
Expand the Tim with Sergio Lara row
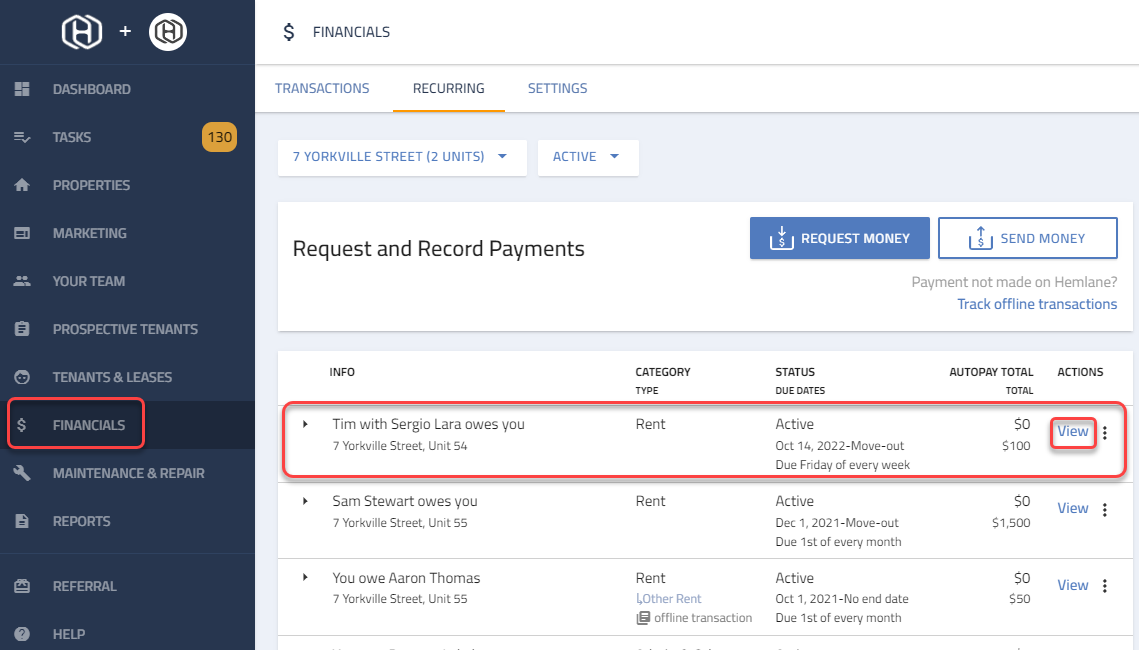coord(306,424)
